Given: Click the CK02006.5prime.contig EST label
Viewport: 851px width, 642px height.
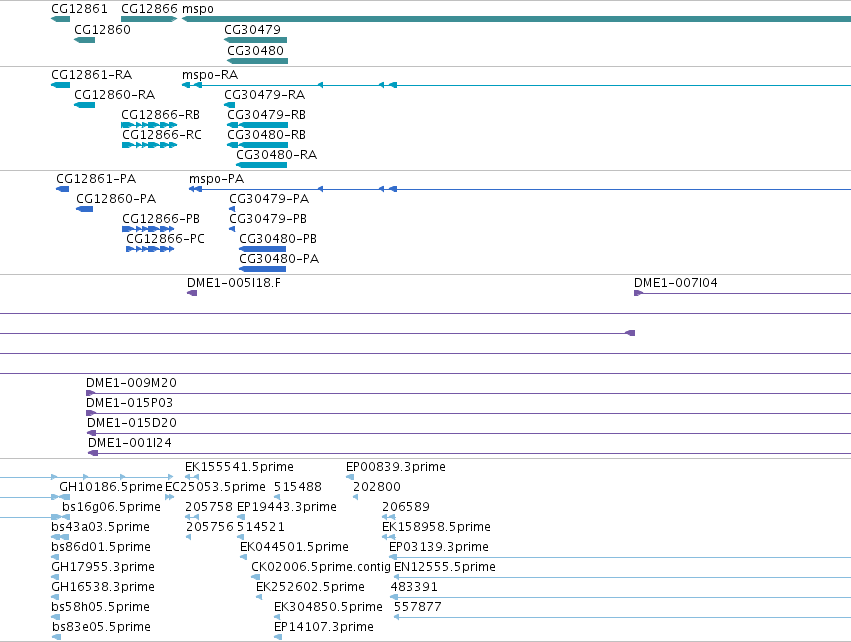Looking at the screenshot, I should point(321,567).
